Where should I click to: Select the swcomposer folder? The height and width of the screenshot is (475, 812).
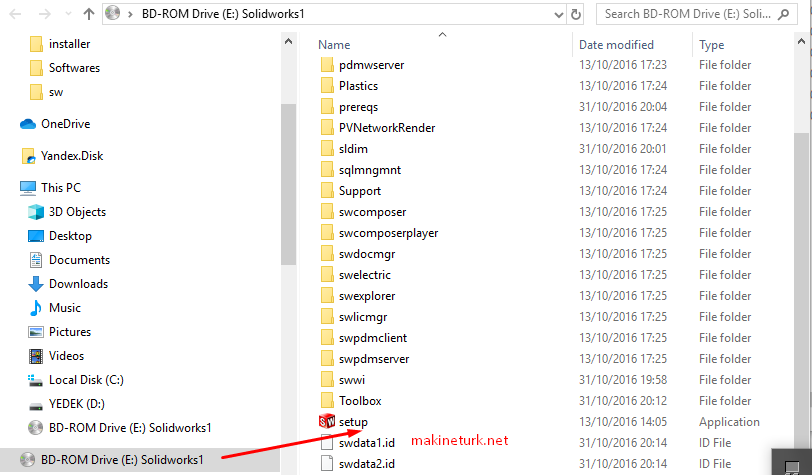(372, 212)
